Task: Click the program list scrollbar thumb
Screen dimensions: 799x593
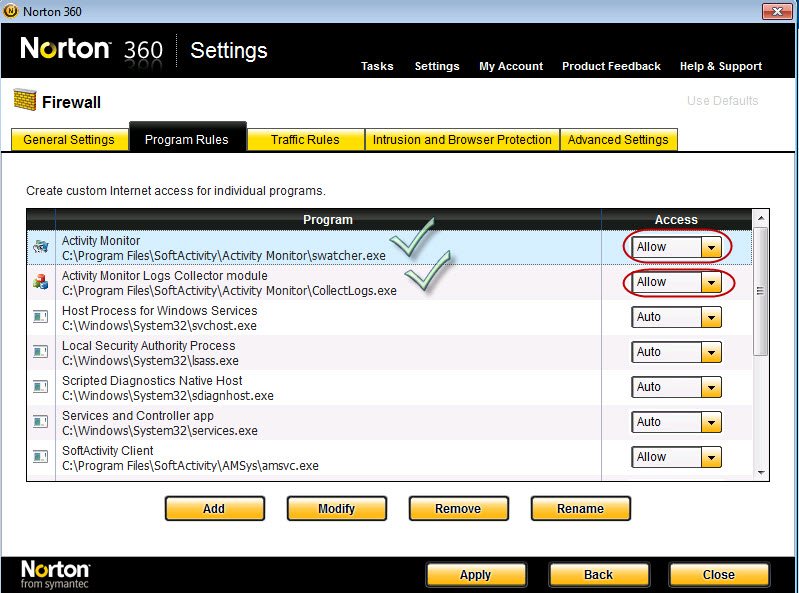Action: coord(760,291)
